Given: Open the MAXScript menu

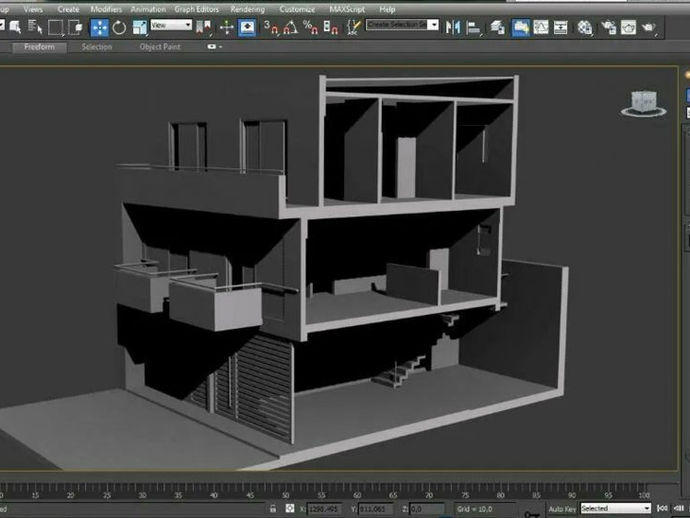Looking at the screenshot, I should 347,9.
